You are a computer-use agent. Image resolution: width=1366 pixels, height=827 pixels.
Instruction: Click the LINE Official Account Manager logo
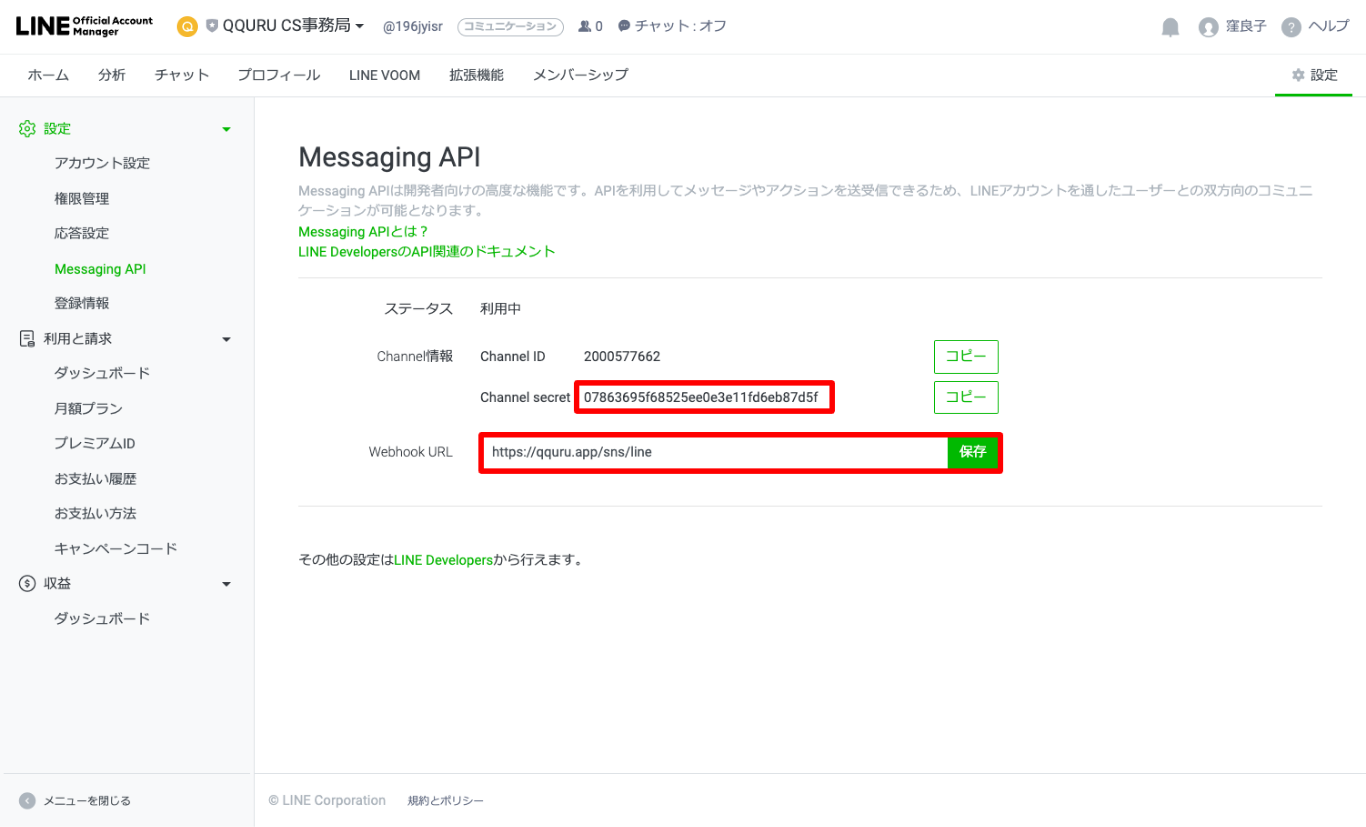84,26
